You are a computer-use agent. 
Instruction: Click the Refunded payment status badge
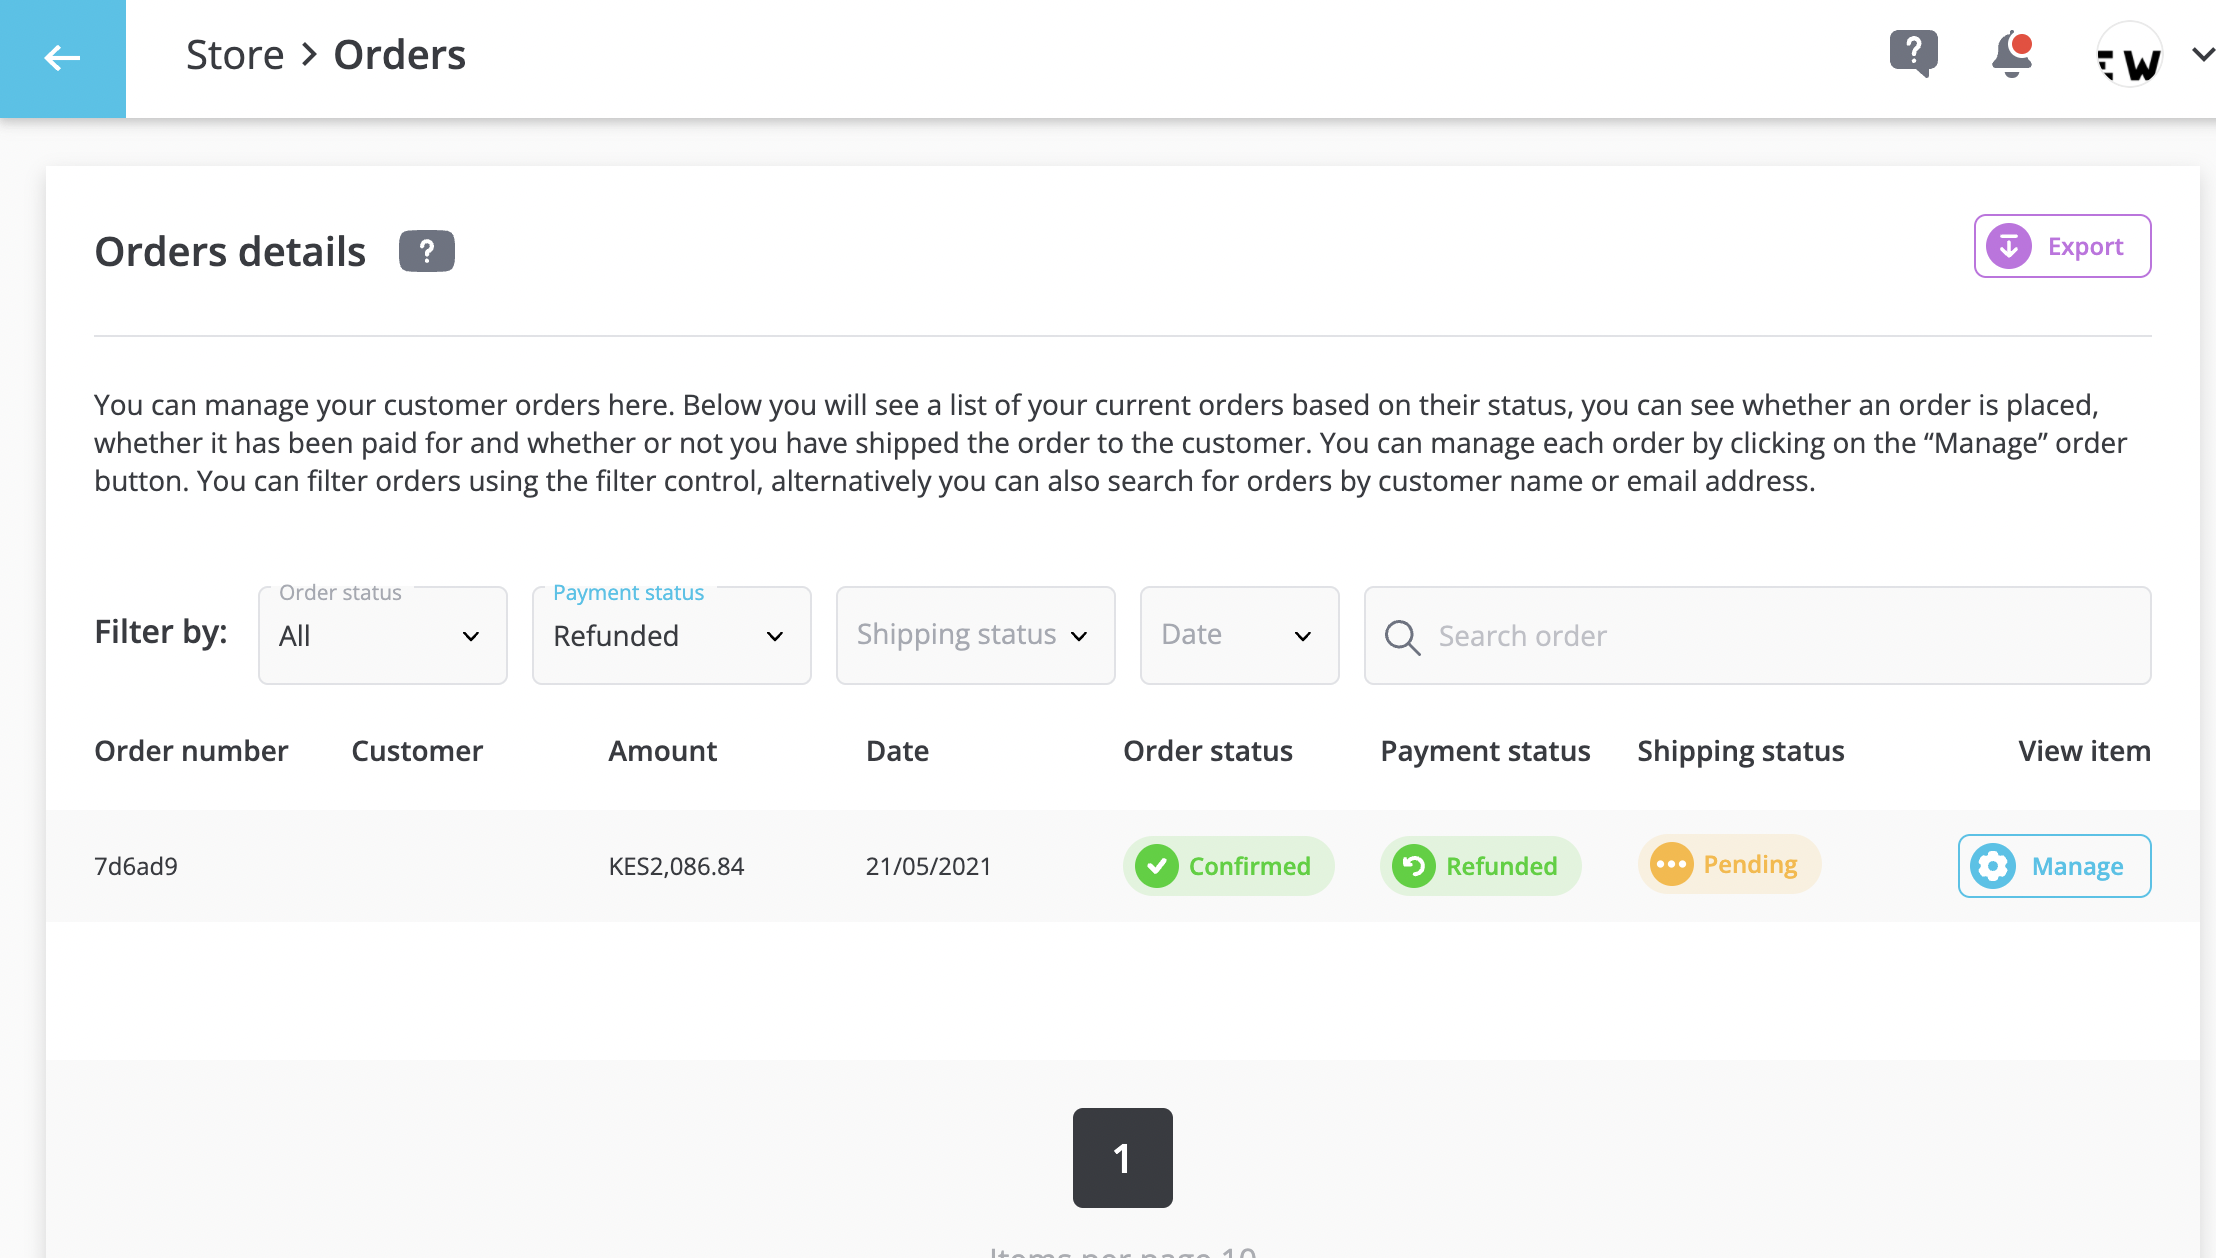1480,866
